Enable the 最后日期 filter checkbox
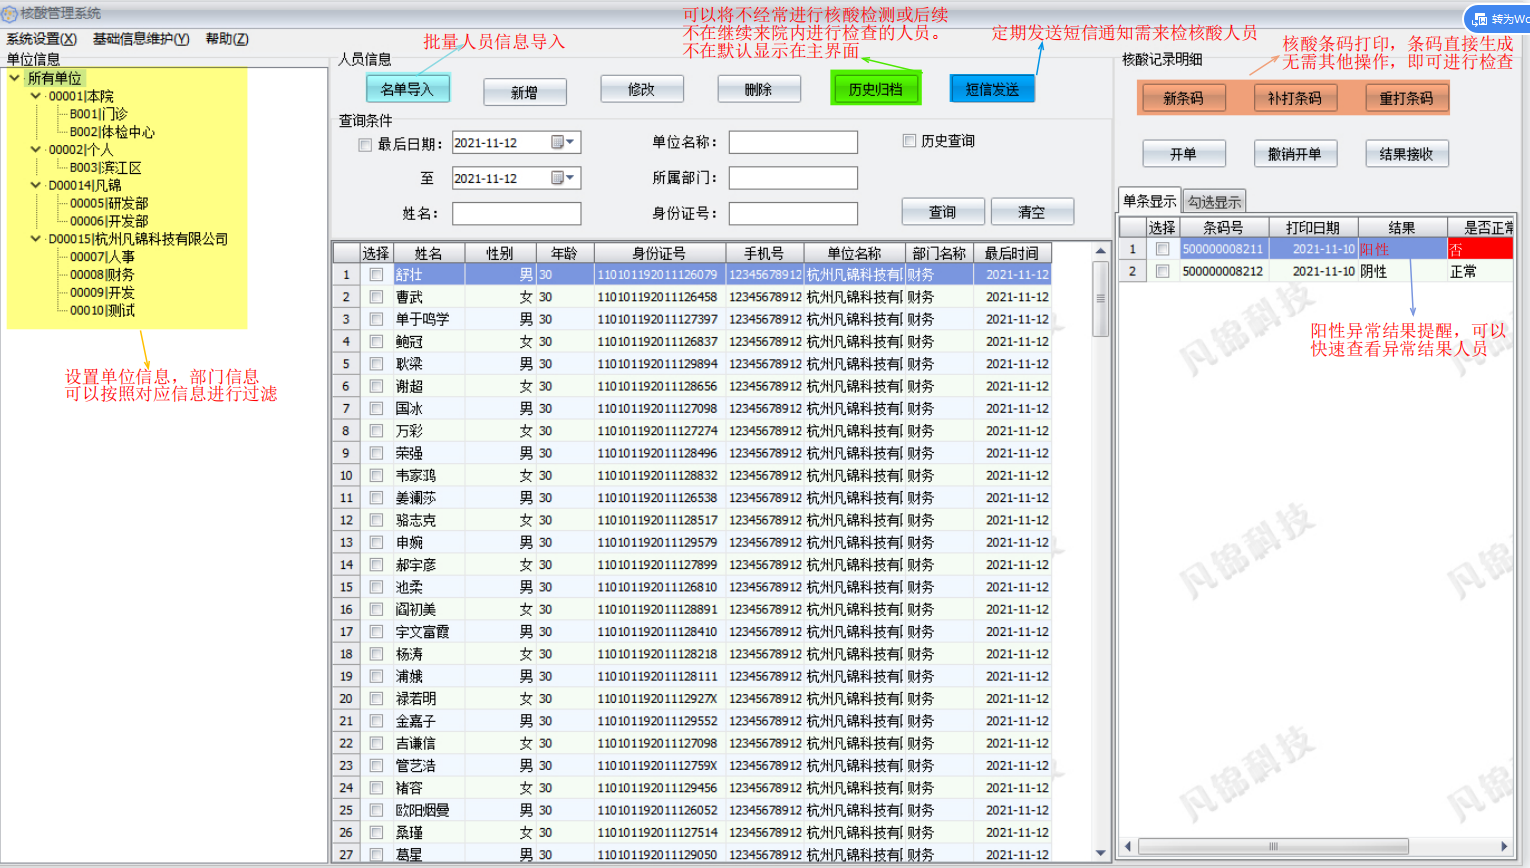The image size is (1530, 868). [x=365, y=145]
